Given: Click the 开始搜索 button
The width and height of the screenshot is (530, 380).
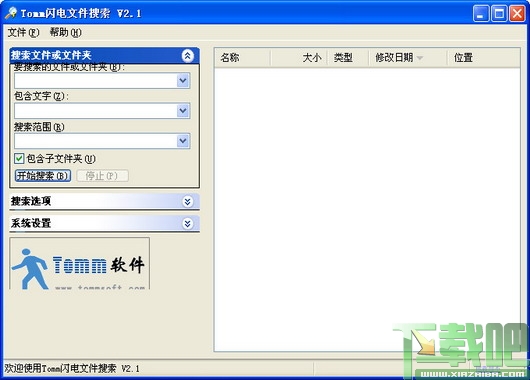Looking at the screenshot, I should 43,176.
